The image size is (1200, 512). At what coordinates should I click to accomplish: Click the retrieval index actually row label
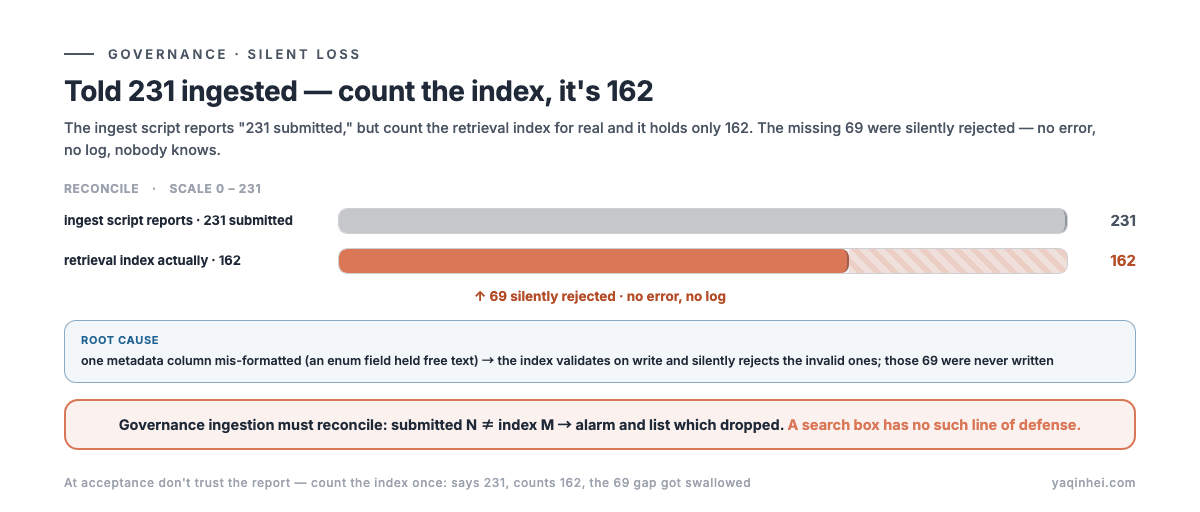coord(152,260)
